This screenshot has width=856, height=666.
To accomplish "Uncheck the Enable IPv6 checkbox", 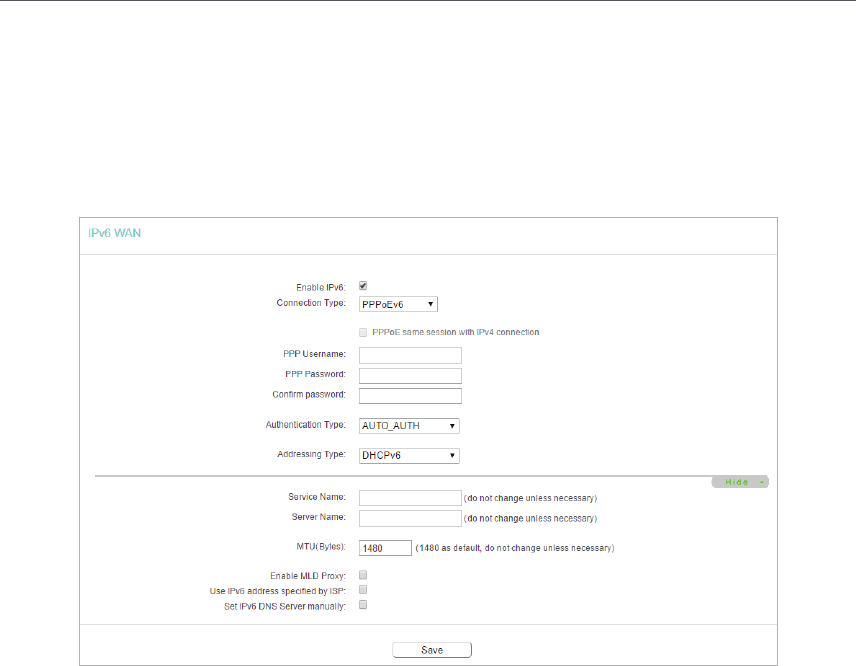I will coord(363,286).
